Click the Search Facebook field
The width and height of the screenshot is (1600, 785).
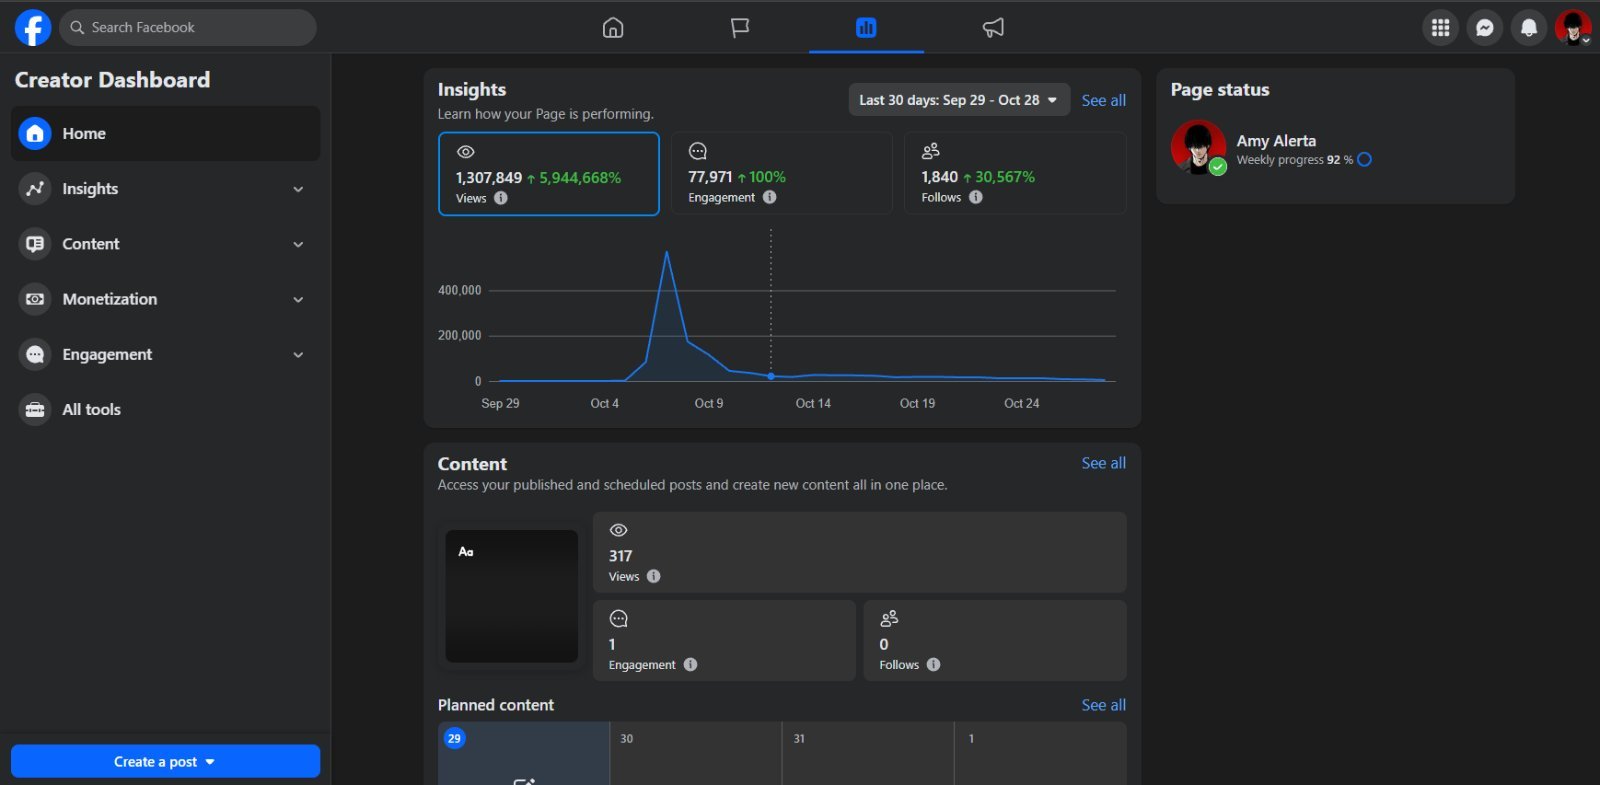(x=188, y=28)
